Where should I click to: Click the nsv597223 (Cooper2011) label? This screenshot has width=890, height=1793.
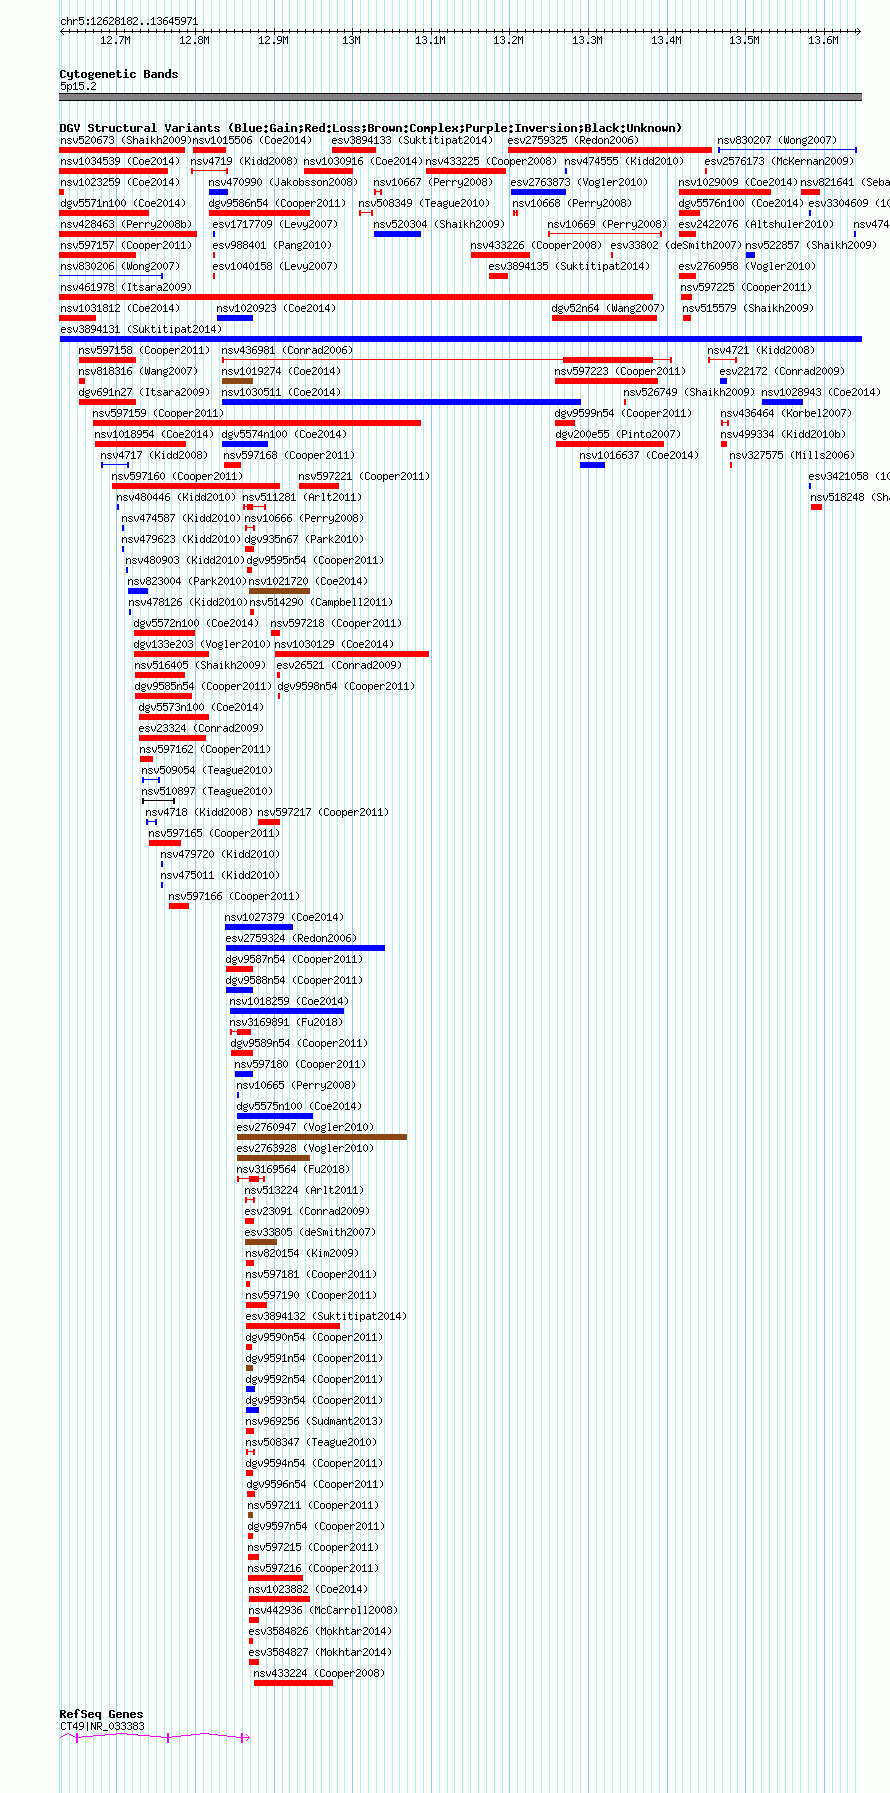click(620, 371)
